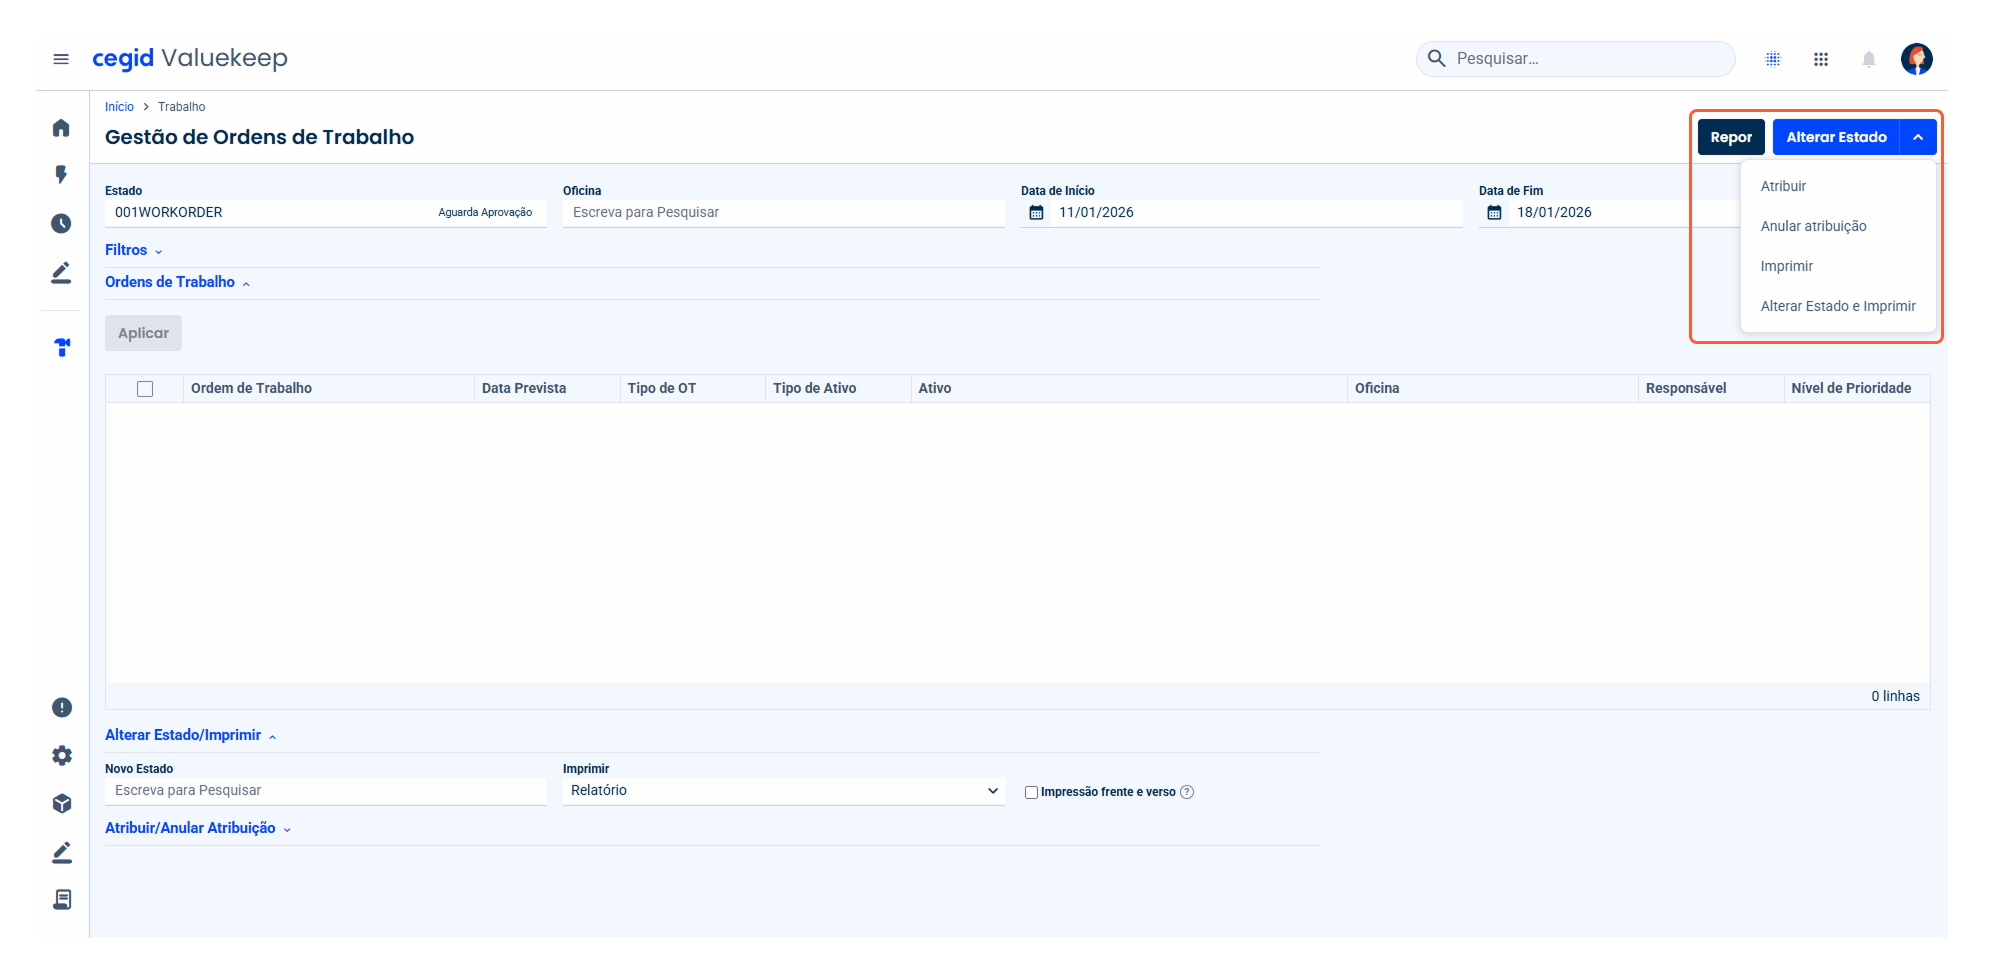This screenshot has height=970, width=1994.
Task: Click the Repor button
Action: [x=1730, y=137]
